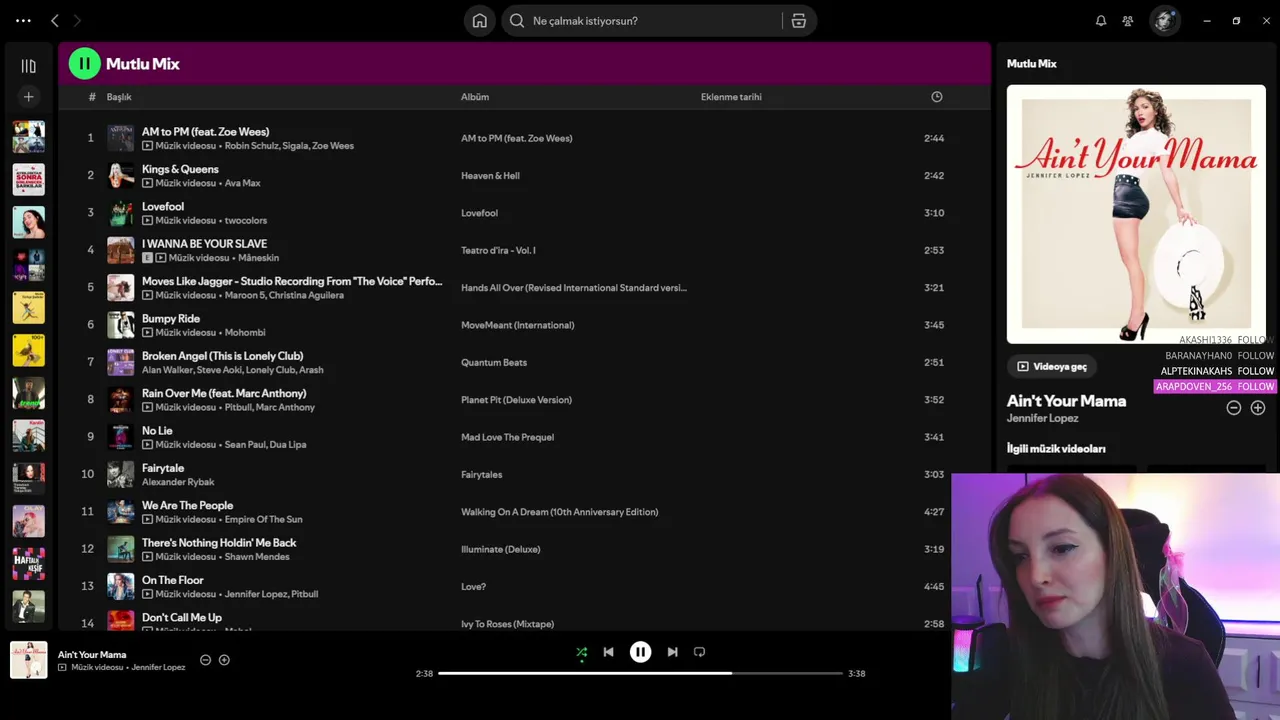Skip to the previous track
This screenshot has width=1280, height=720.
[608, 652]
